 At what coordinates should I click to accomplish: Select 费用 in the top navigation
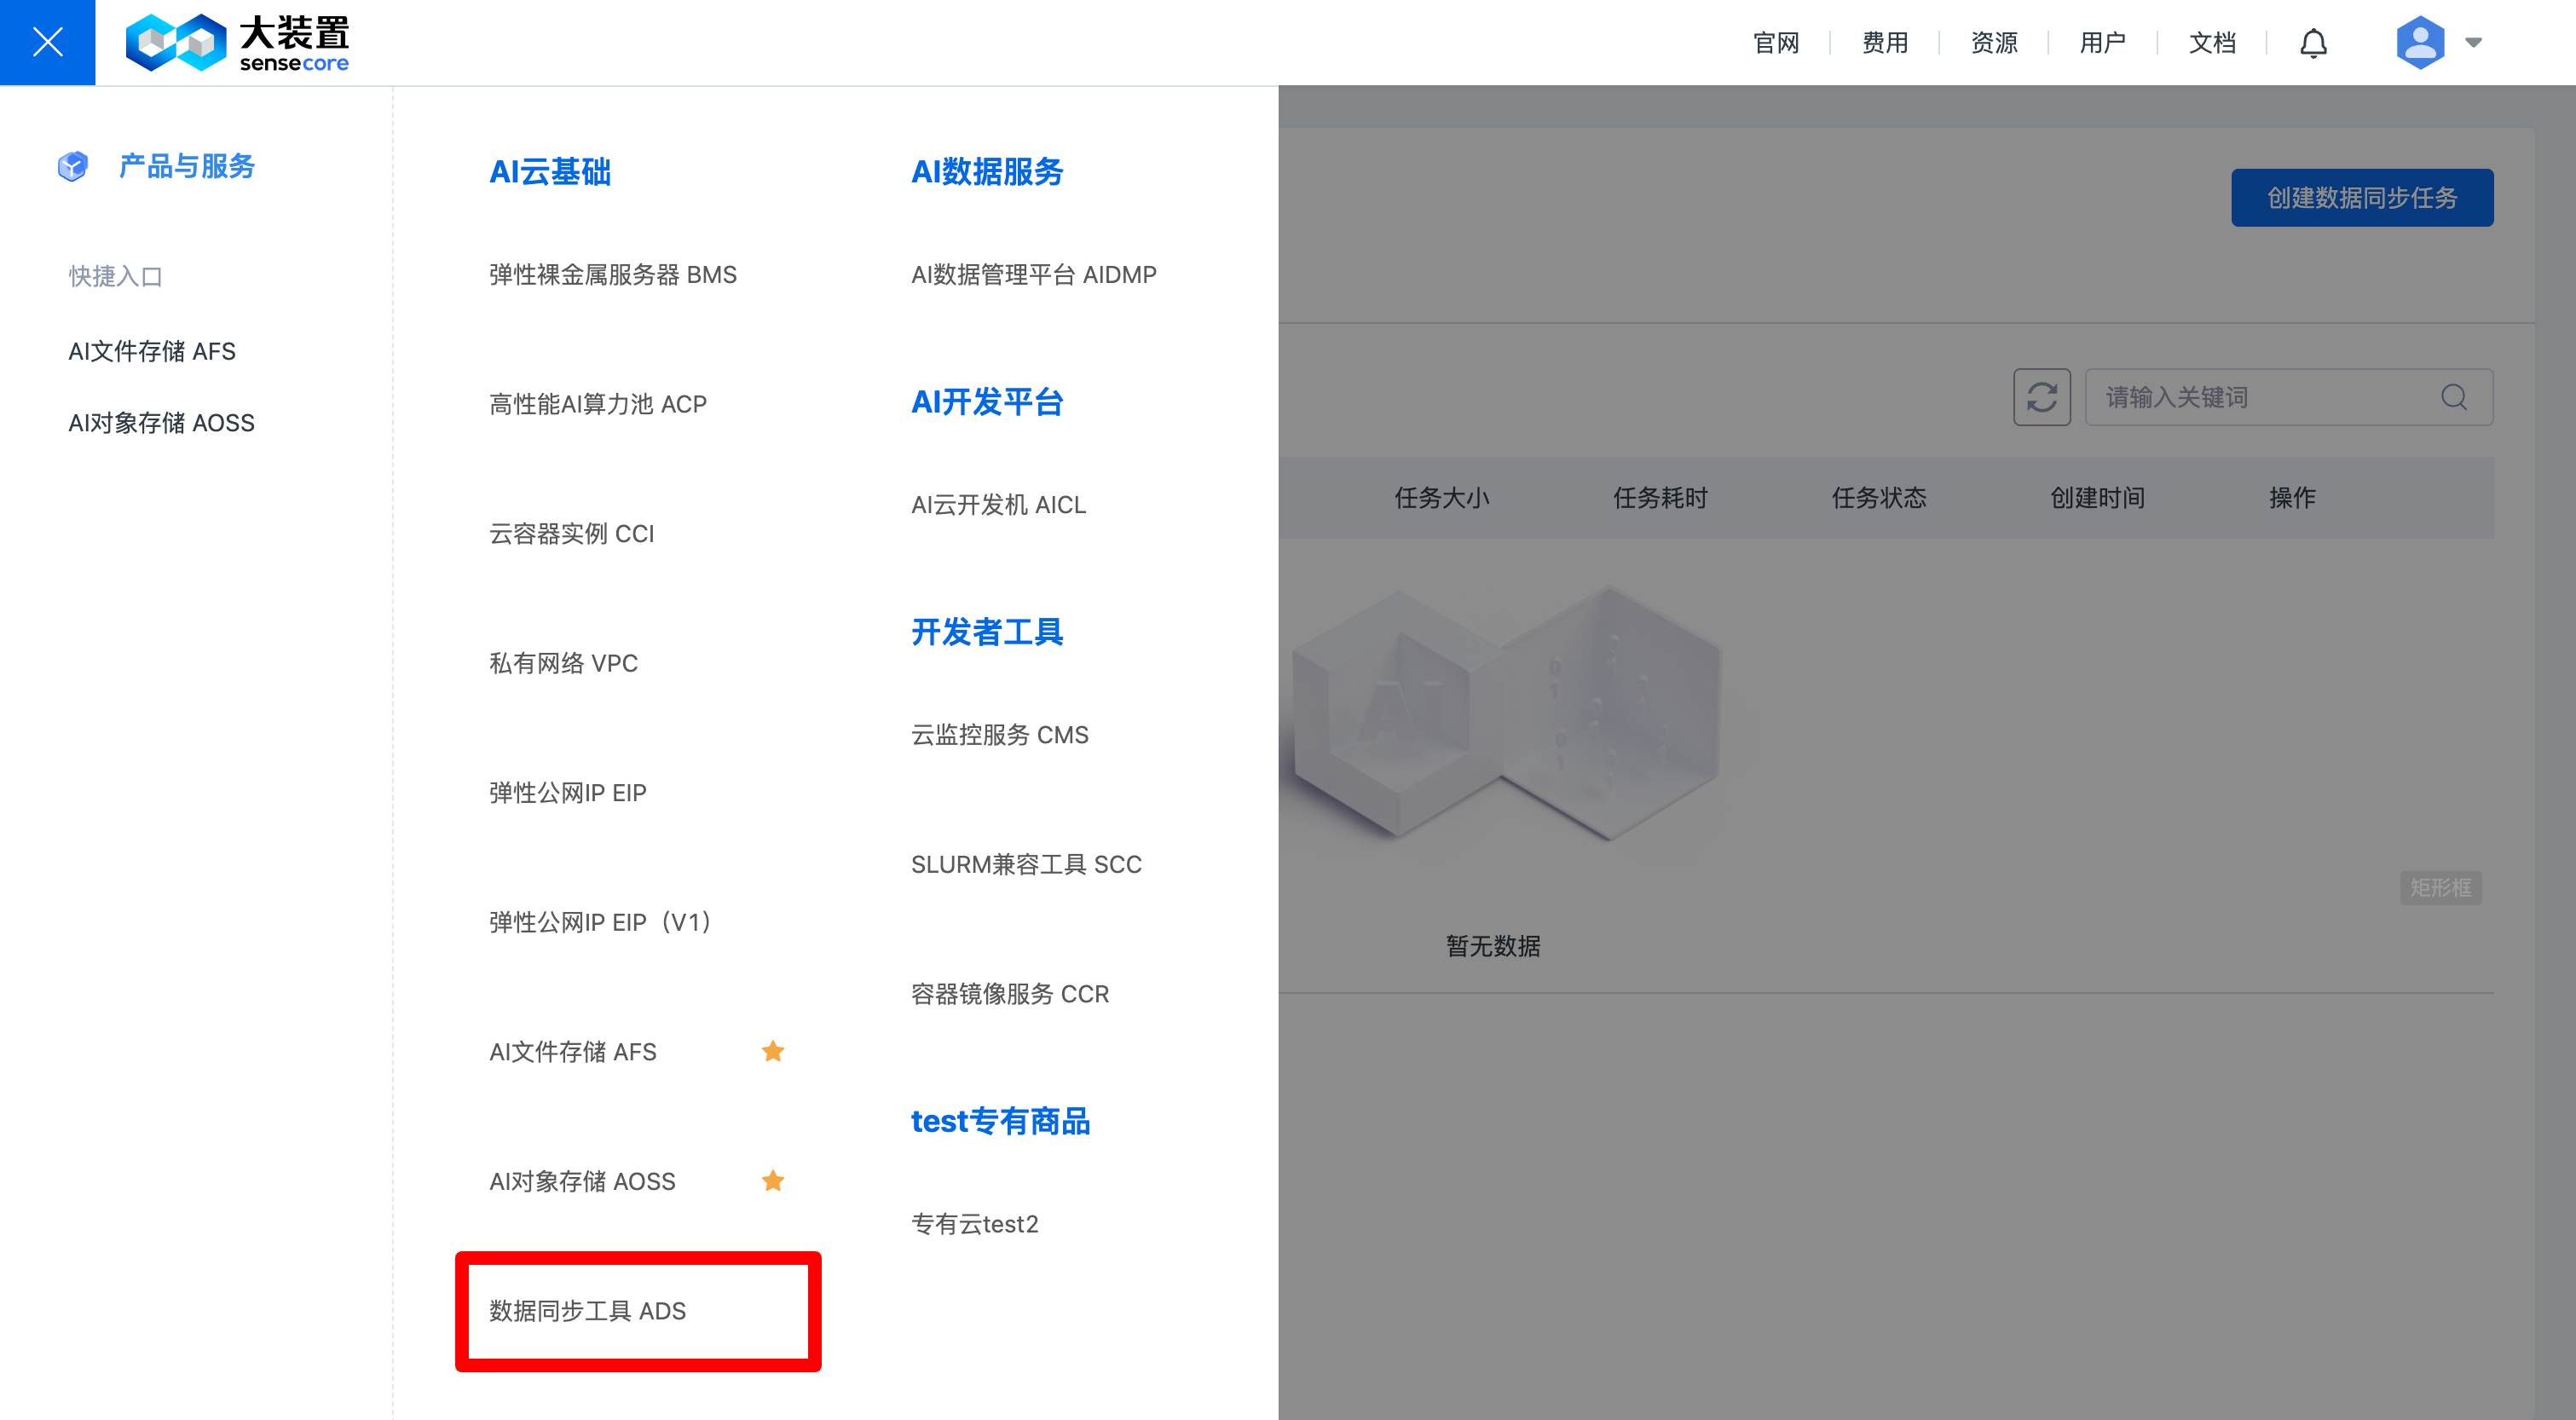pyautogui.click(x=1884, y=43)
